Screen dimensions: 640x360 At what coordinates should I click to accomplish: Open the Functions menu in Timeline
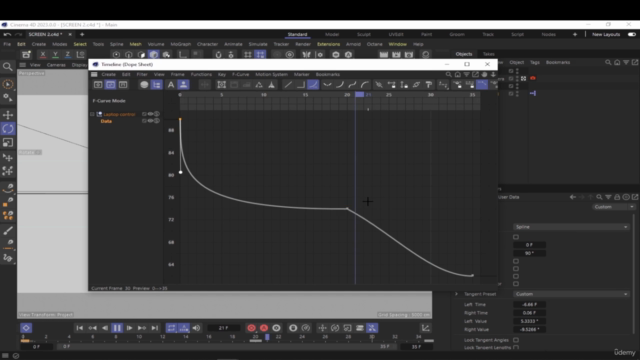pos(201,74)
